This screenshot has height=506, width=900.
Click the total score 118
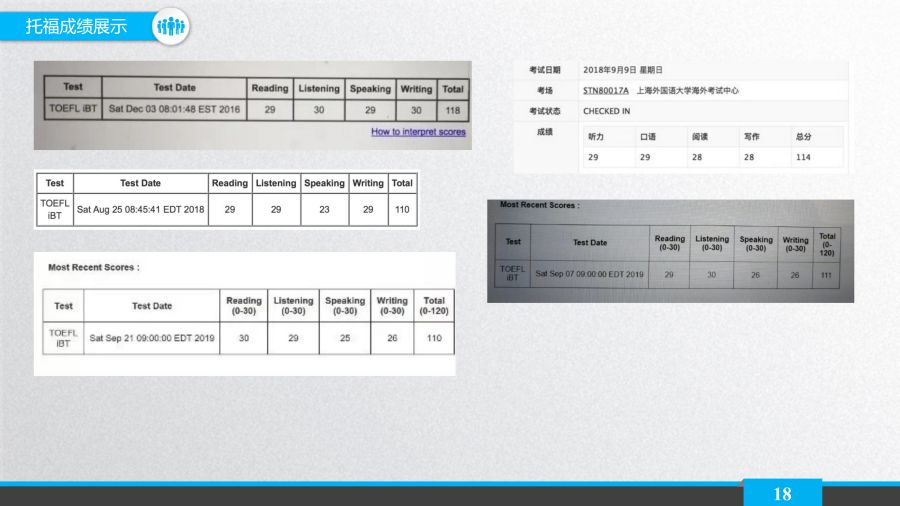[453, 110]
